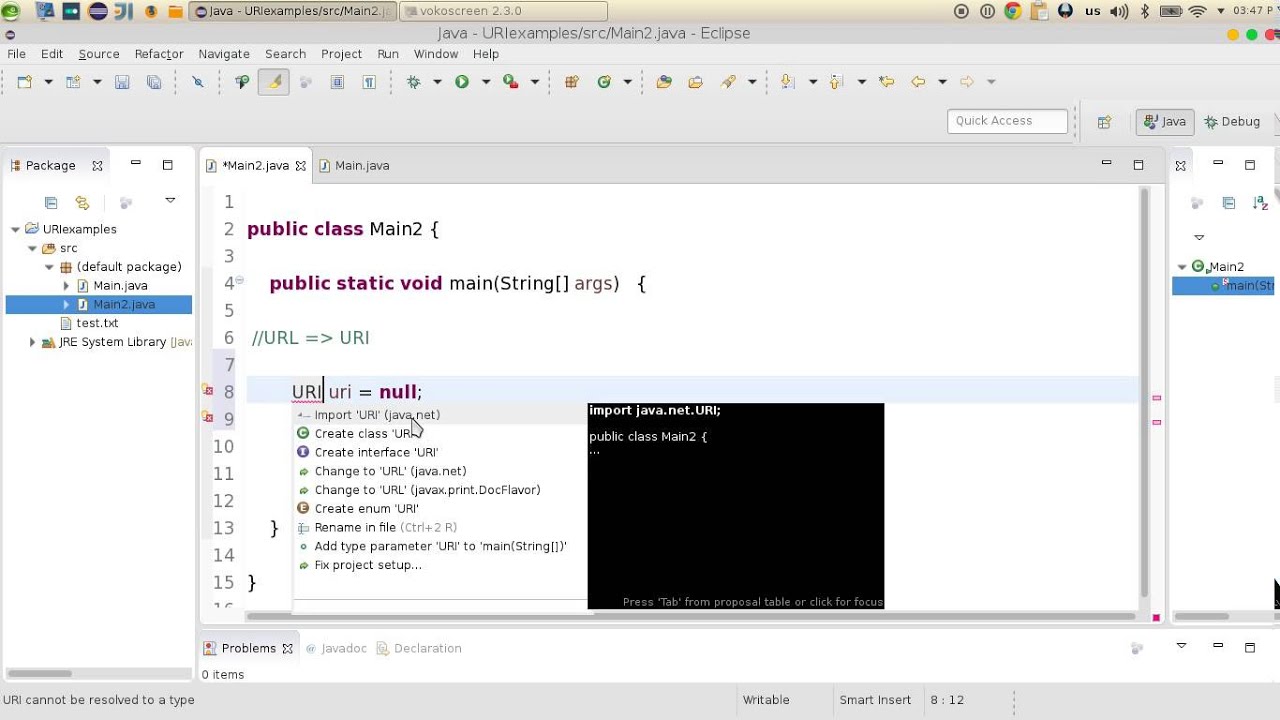
Task: Click the error marker on line 8
Action: click(208, 391)
